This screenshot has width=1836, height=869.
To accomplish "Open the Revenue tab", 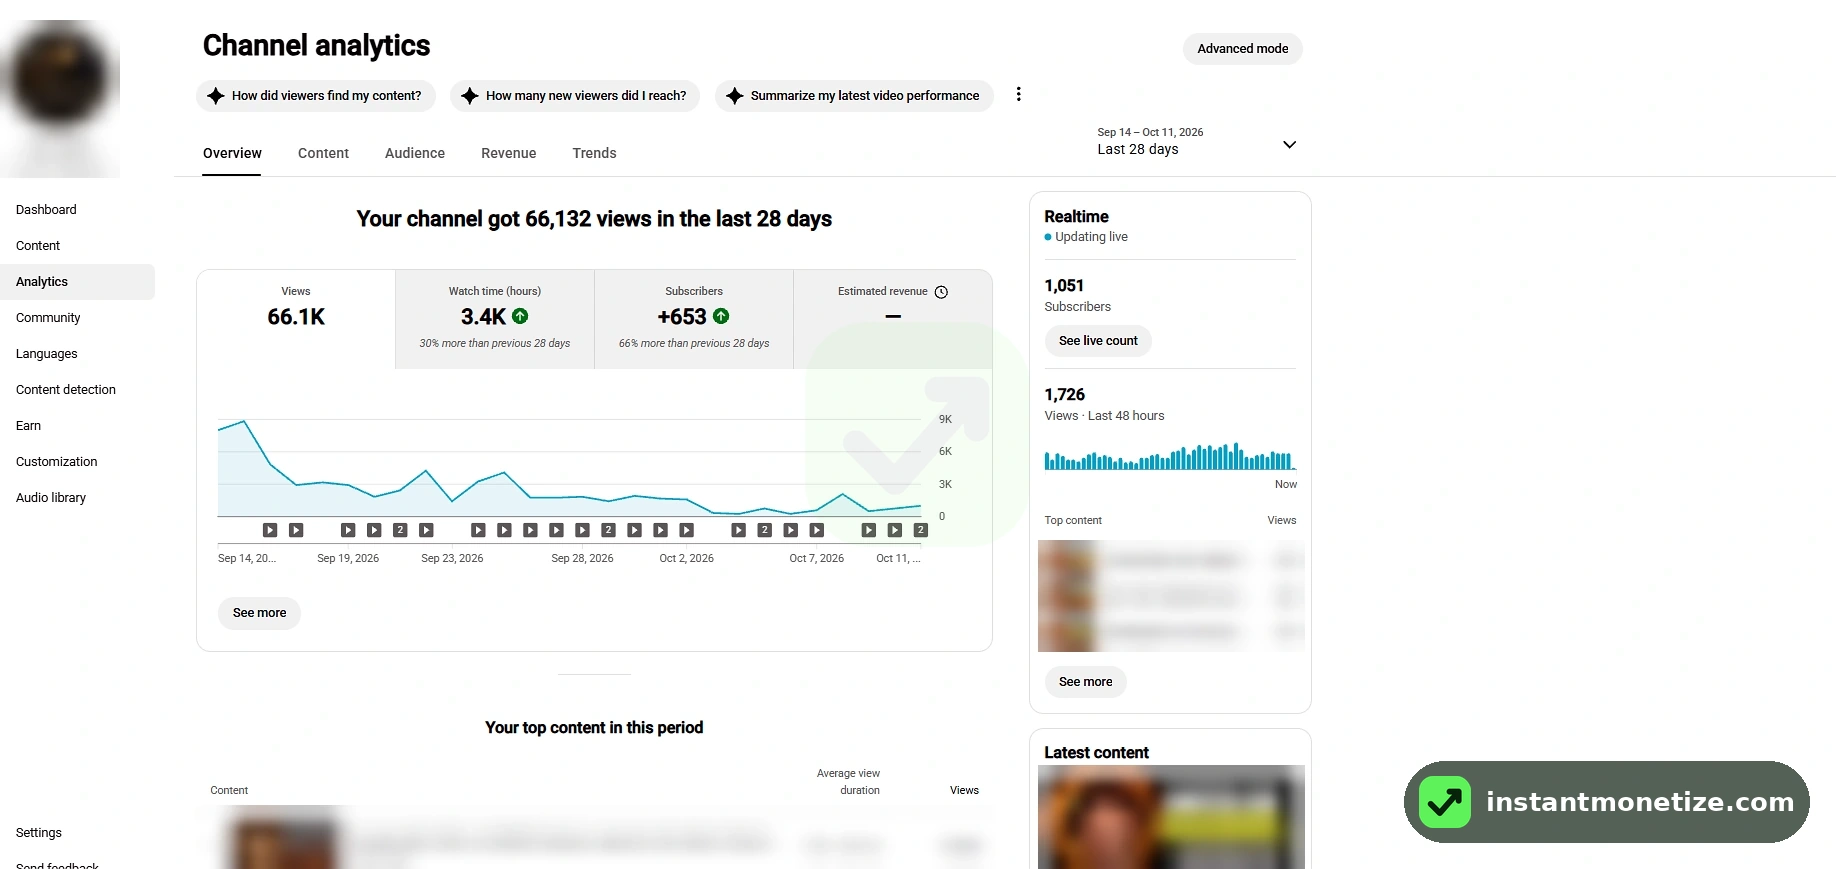I will [509, 153].
